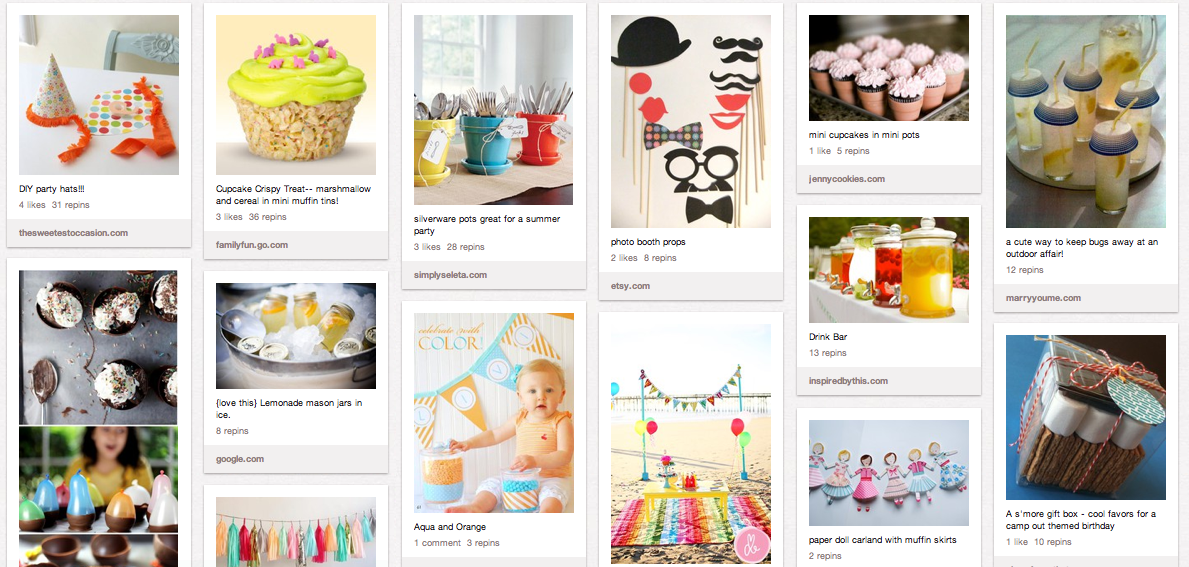This screenshot has width=1189, height=567.
Task: Open the lemonade mason jars in ice image
Action: [296, 336]
